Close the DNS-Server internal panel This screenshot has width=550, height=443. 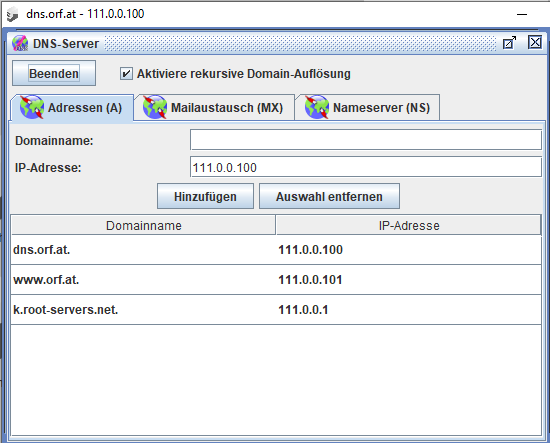[x=535, y=42]
